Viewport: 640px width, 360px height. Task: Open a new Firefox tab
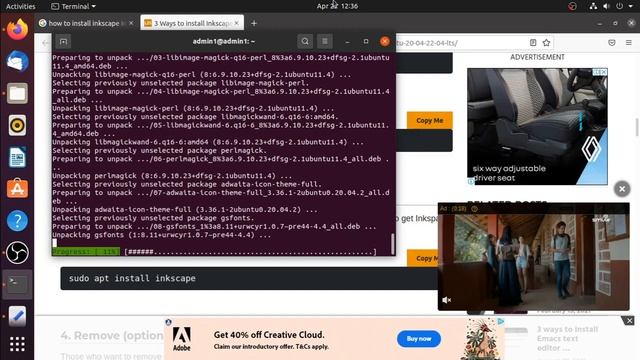[254, 23]
